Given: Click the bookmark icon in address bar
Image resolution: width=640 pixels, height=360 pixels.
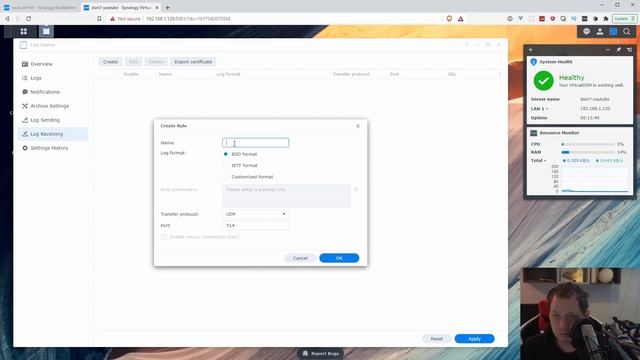Looking at the screenshot, I should point(99,19).
